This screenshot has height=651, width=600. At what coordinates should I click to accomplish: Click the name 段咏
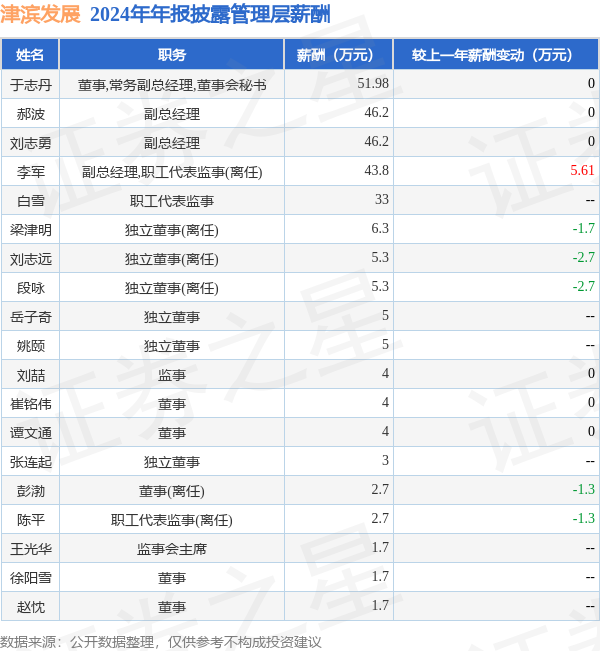point(31,288)
